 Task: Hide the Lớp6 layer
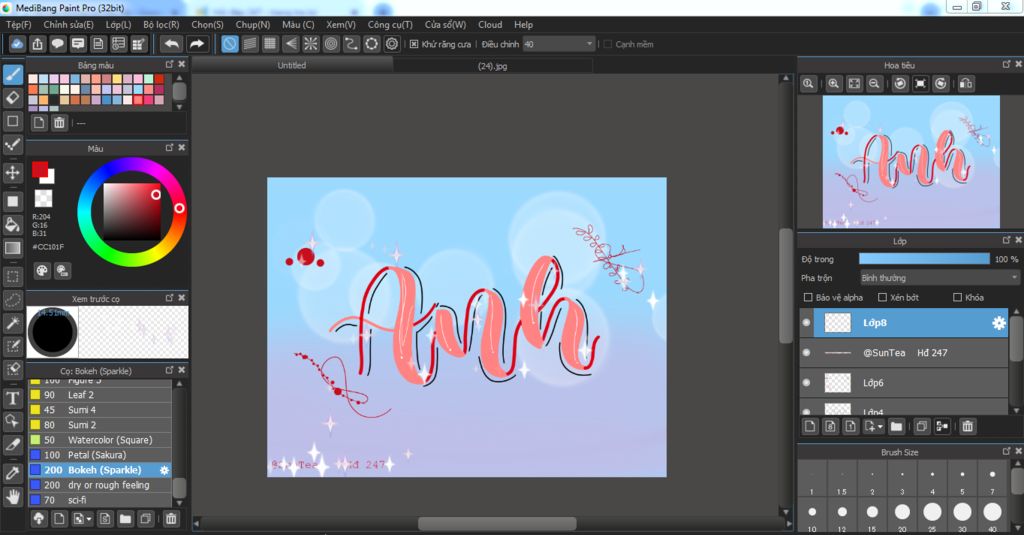[807, 383]
